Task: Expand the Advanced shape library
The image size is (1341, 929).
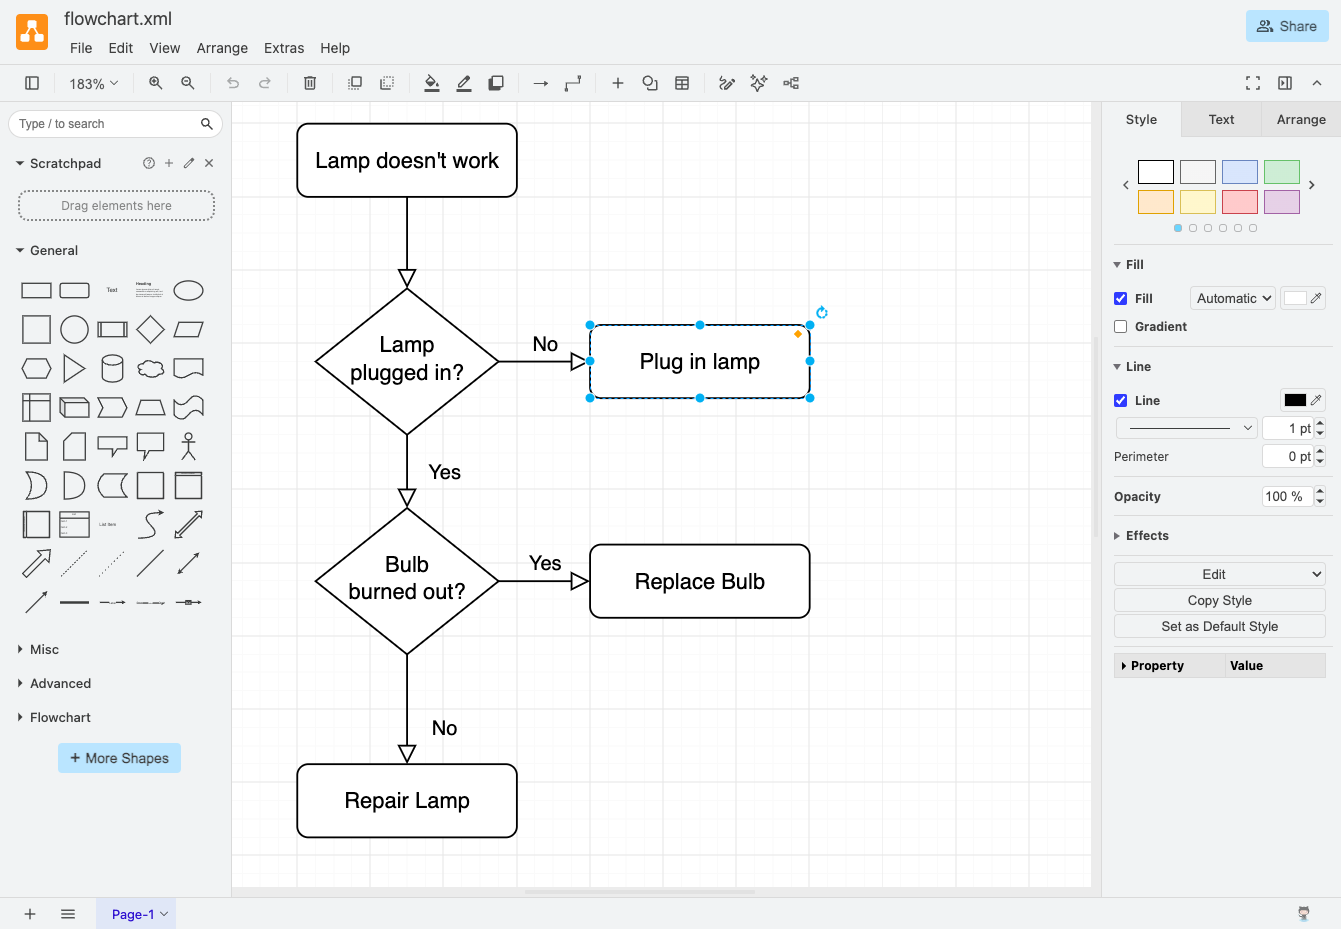Action: click(54, 683)
